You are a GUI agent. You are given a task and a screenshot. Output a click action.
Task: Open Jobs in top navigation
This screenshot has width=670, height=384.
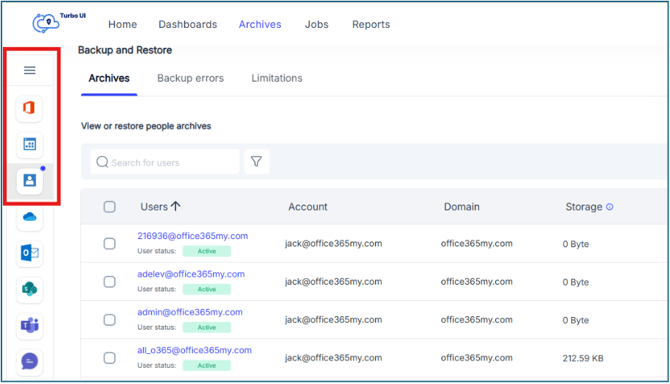click(317, 24)
